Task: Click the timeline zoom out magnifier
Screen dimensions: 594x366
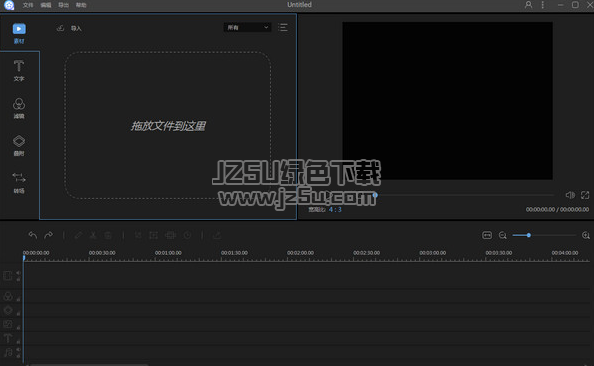Action: (503, 236)
